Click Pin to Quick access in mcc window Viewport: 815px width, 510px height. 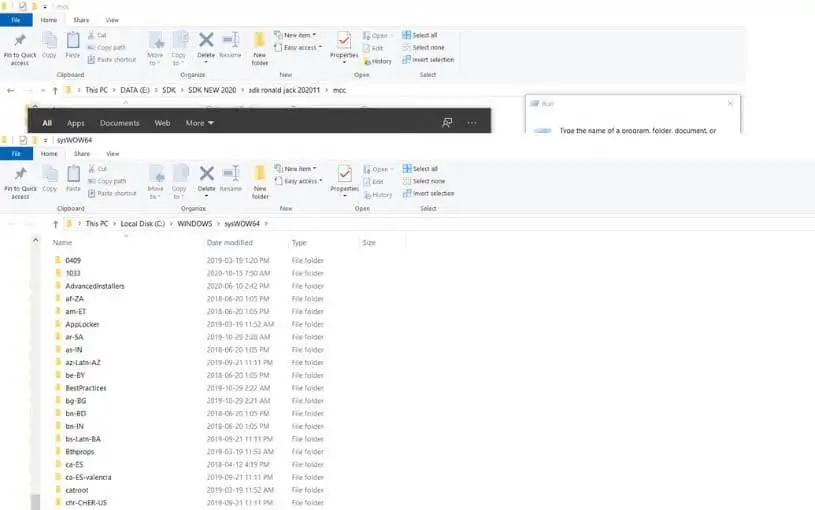20,49
